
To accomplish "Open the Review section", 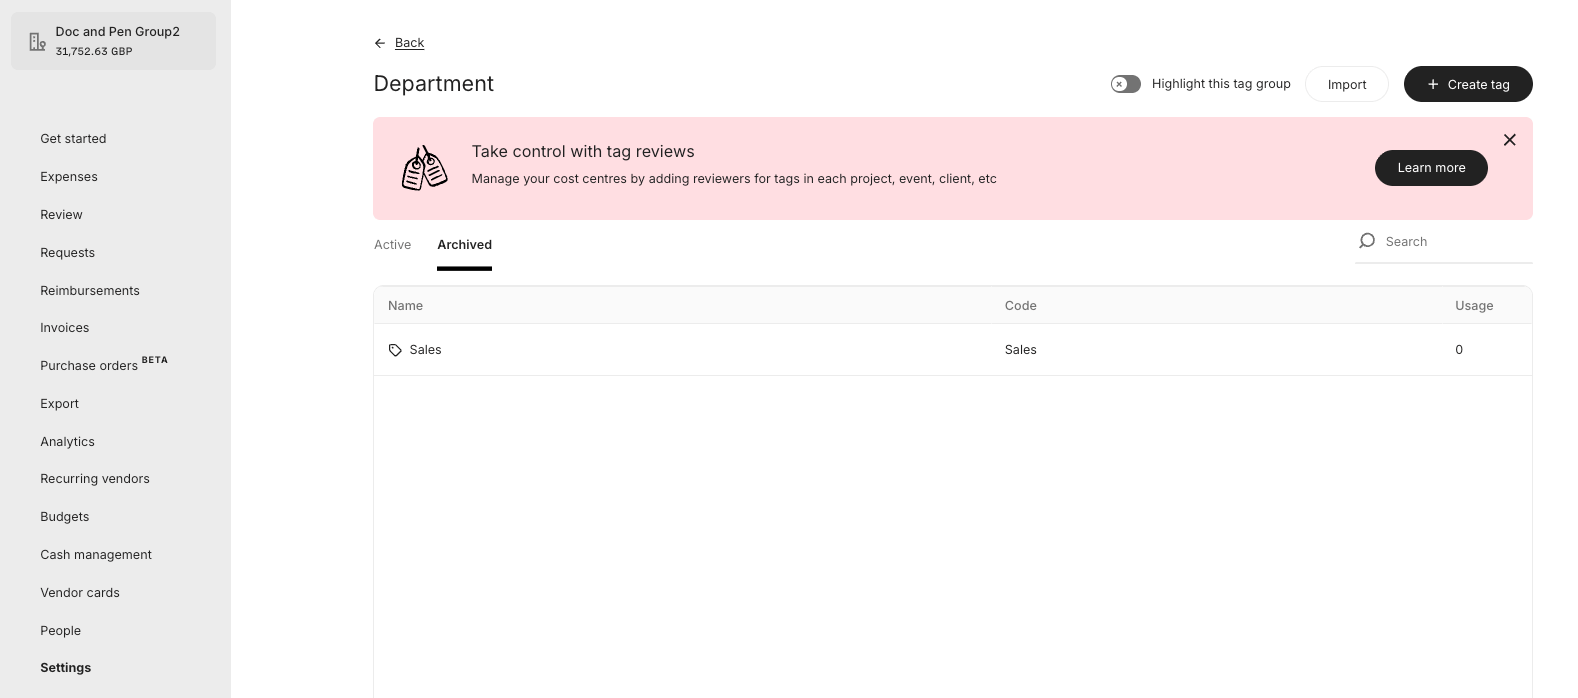I will (61, 215).
